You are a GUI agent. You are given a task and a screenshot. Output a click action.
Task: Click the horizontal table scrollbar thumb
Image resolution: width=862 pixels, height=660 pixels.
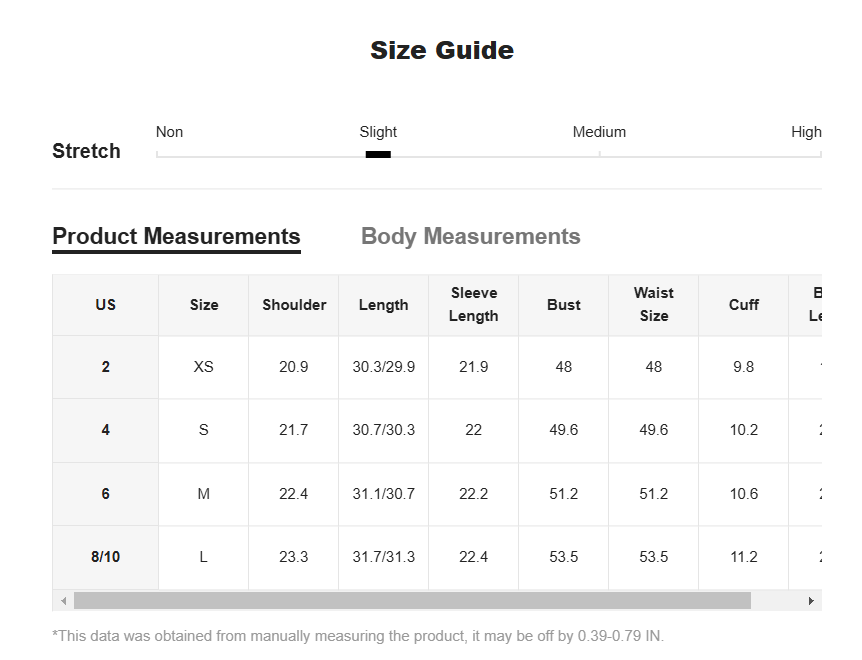click(412, 601)
